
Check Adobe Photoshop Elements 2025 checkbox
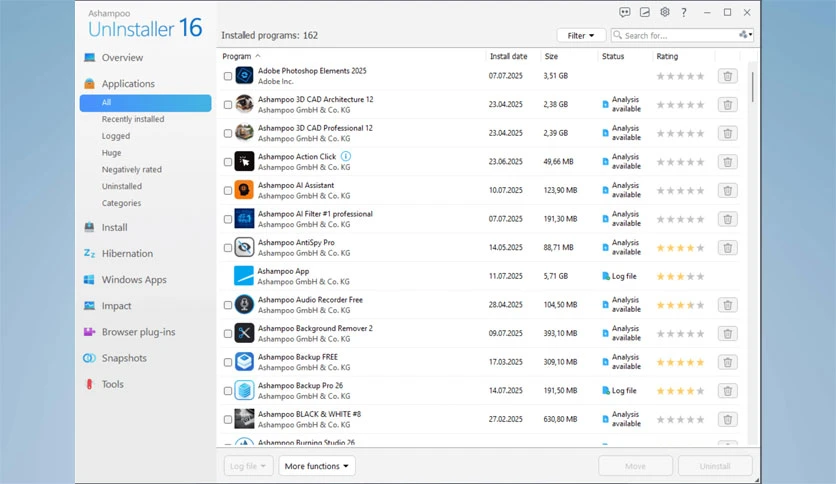click(x=228, y=76)
